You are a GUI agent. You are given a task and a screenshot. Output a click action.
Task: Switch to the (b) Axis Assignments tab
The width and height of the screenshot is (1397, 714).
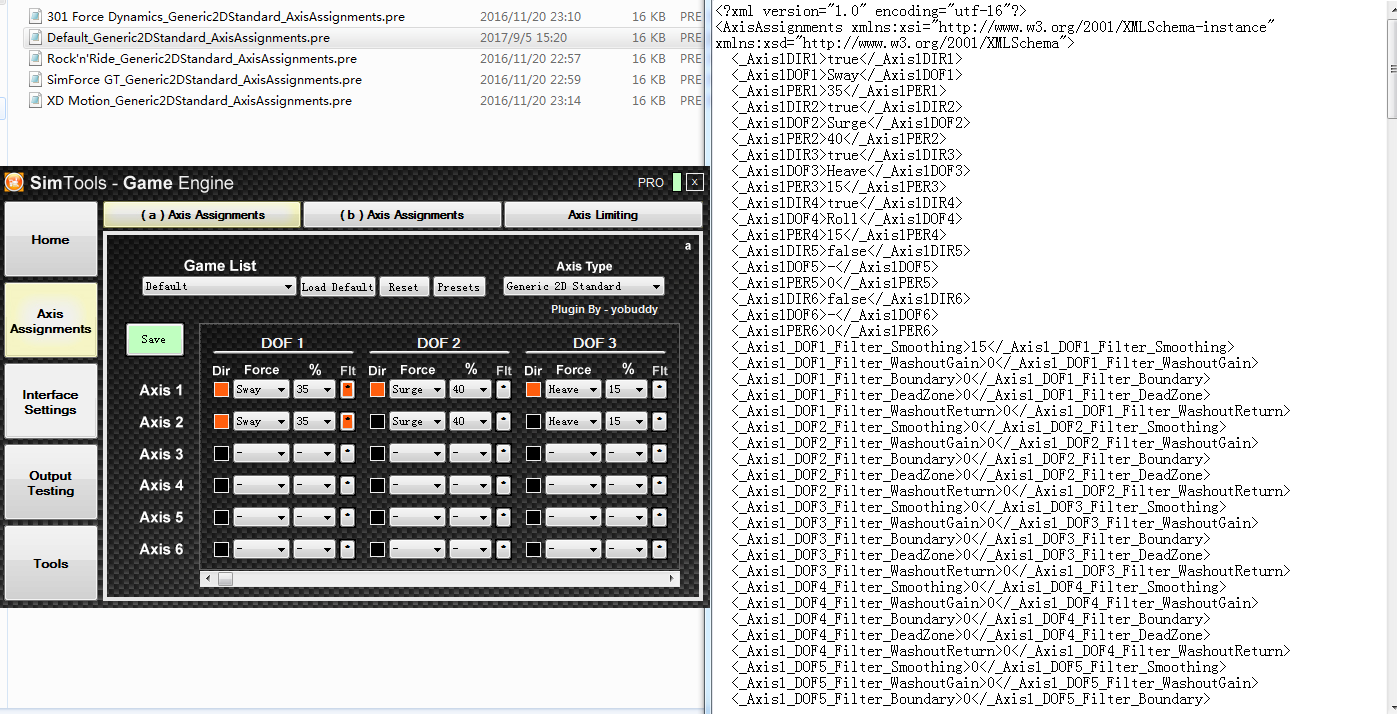[402, 215]
